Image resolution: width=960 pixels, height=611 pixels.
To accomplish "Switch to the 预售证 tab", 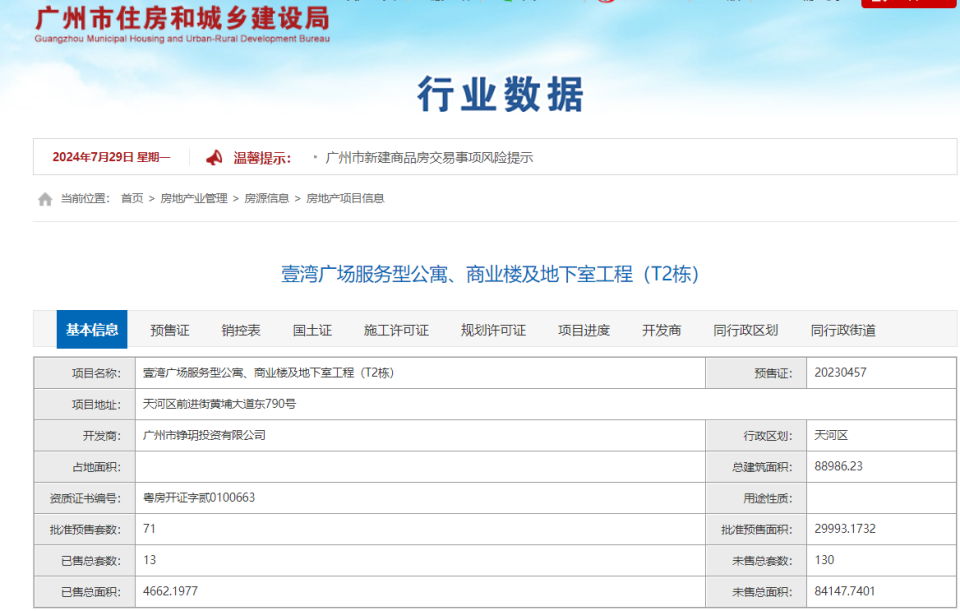I will point(167,329).
